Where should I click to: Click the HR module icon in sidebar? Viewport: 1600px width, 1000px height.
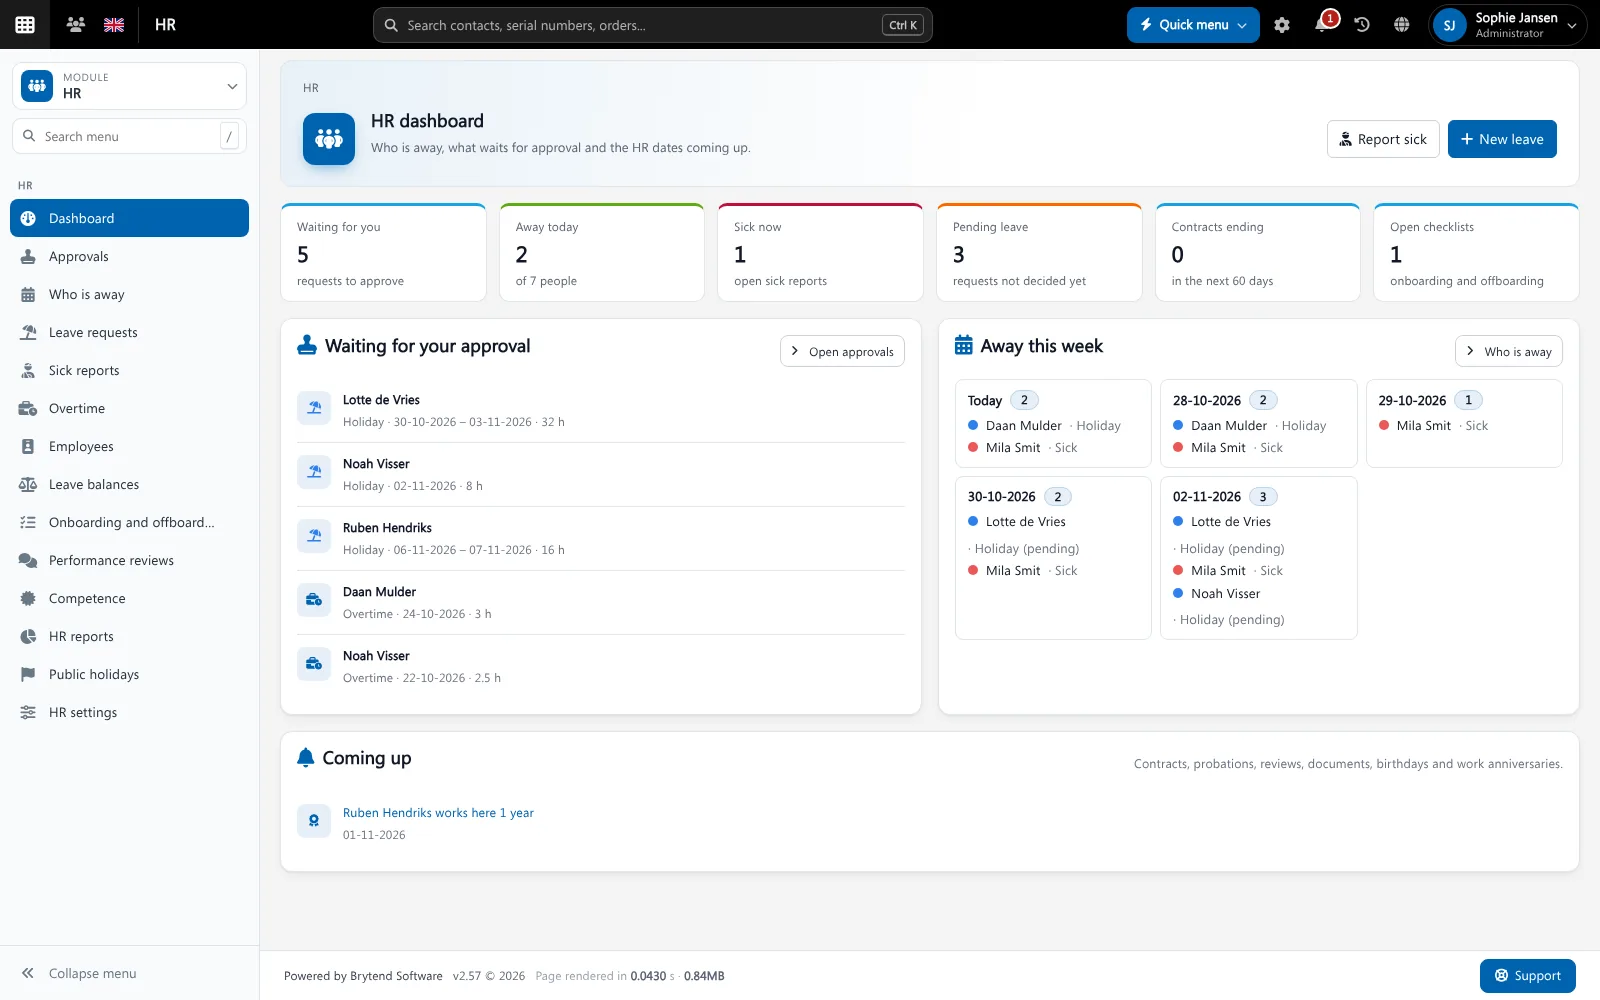[x=37, y=86]
